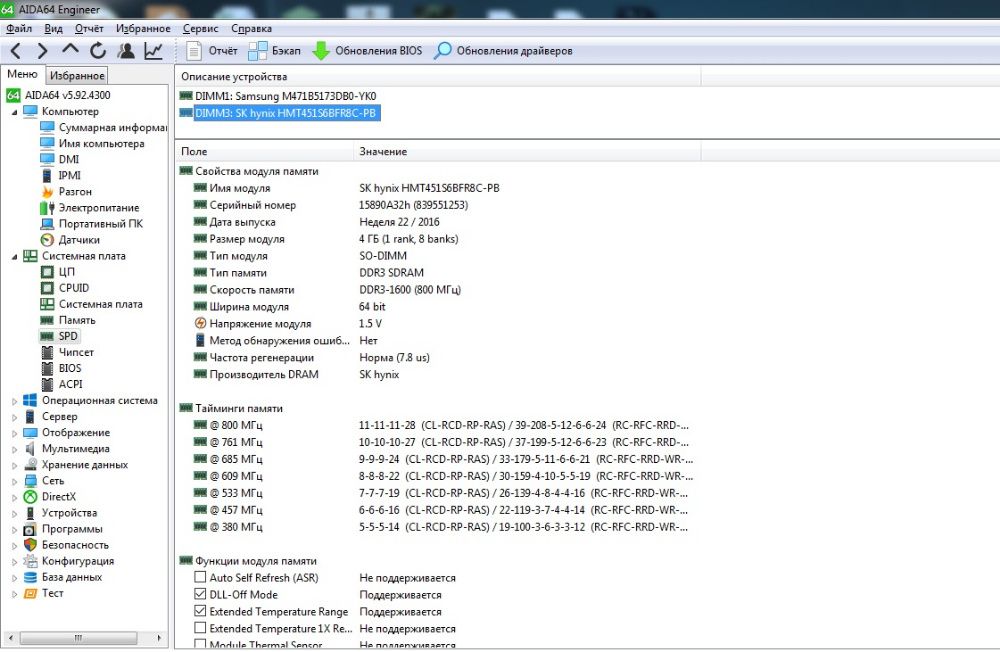Click the Портативный ПК laptop icon
Image resolution: width=1000 pixels, height=652 pixels.
point(47,224)
